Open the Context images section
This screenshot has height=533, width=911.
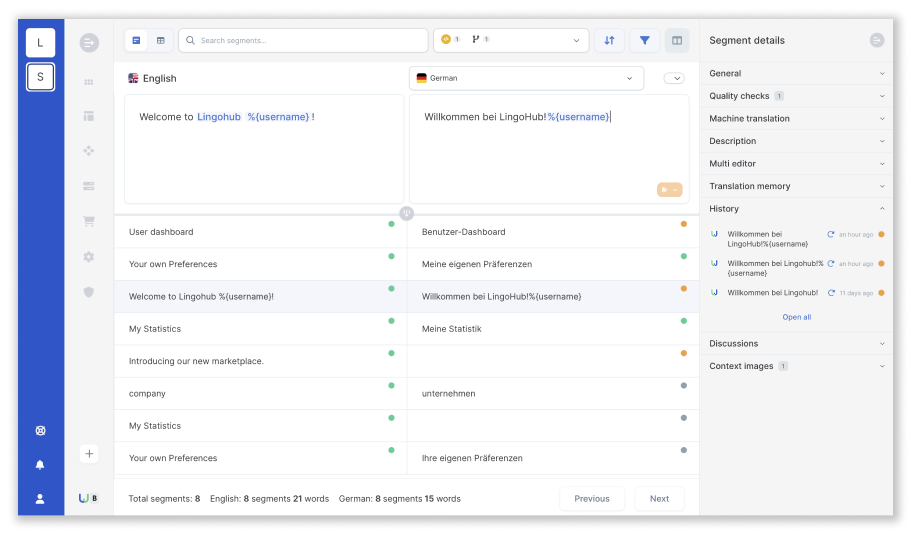coord(796,366)
